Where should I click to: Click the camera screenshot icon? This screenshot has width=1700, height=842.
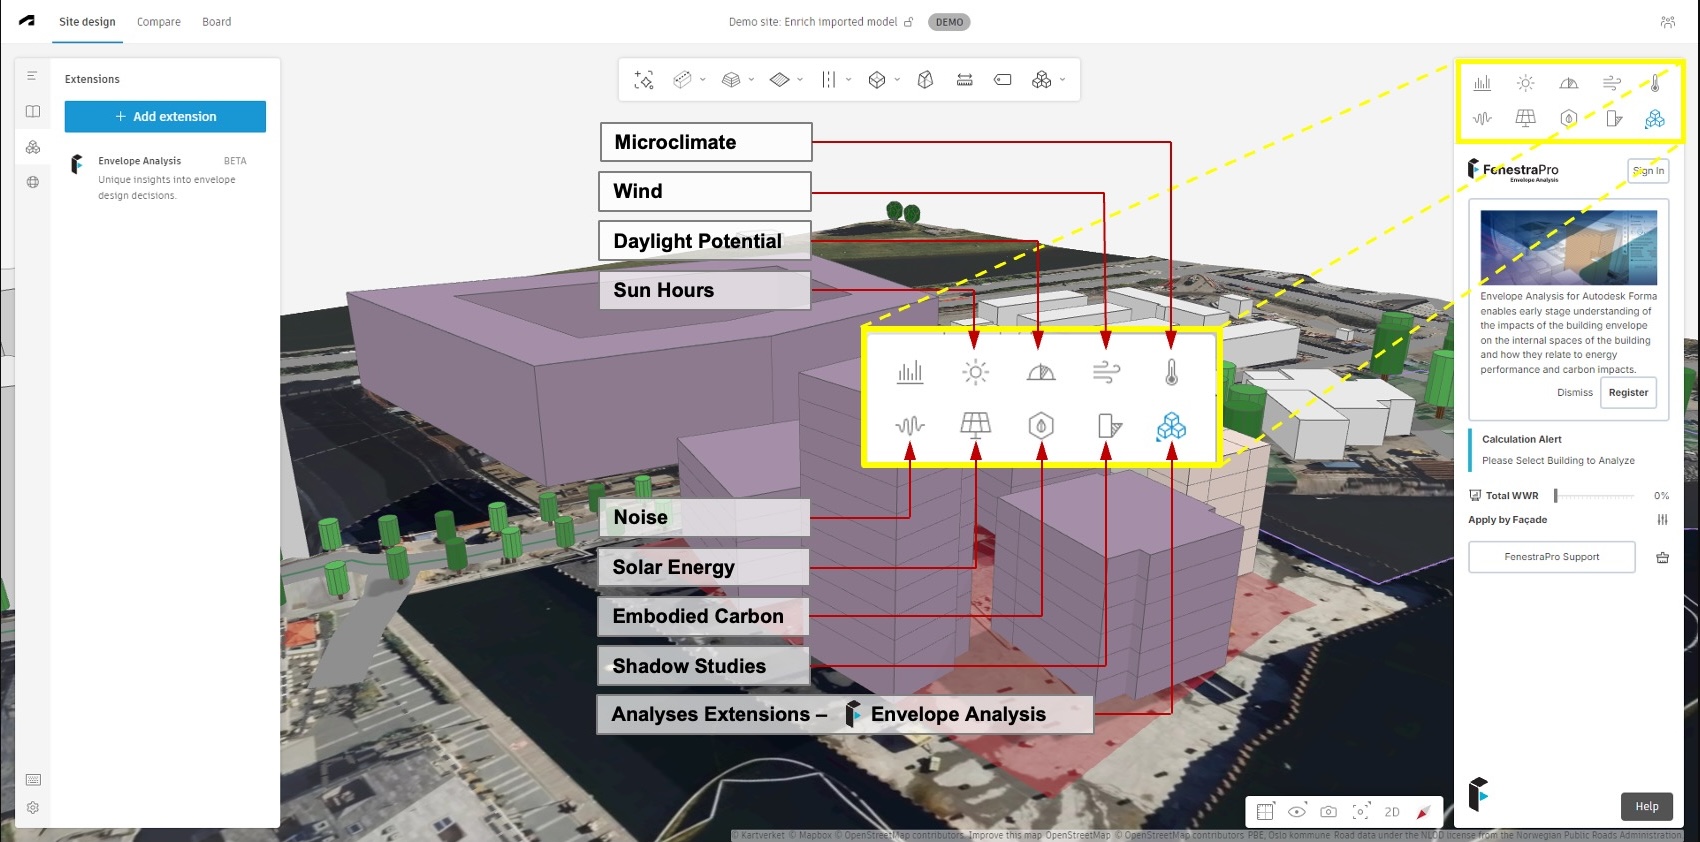click(1328, 812)
